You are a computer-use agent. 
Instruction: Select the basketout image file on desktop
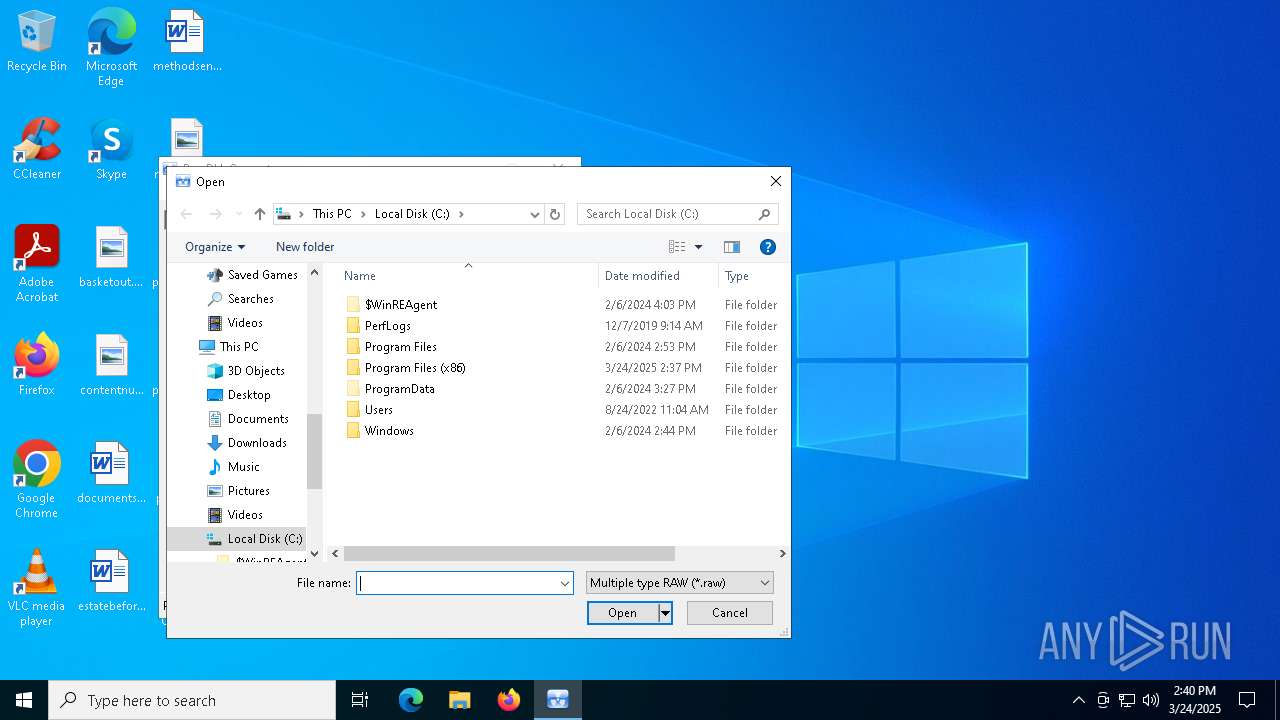tap(111, 258)
